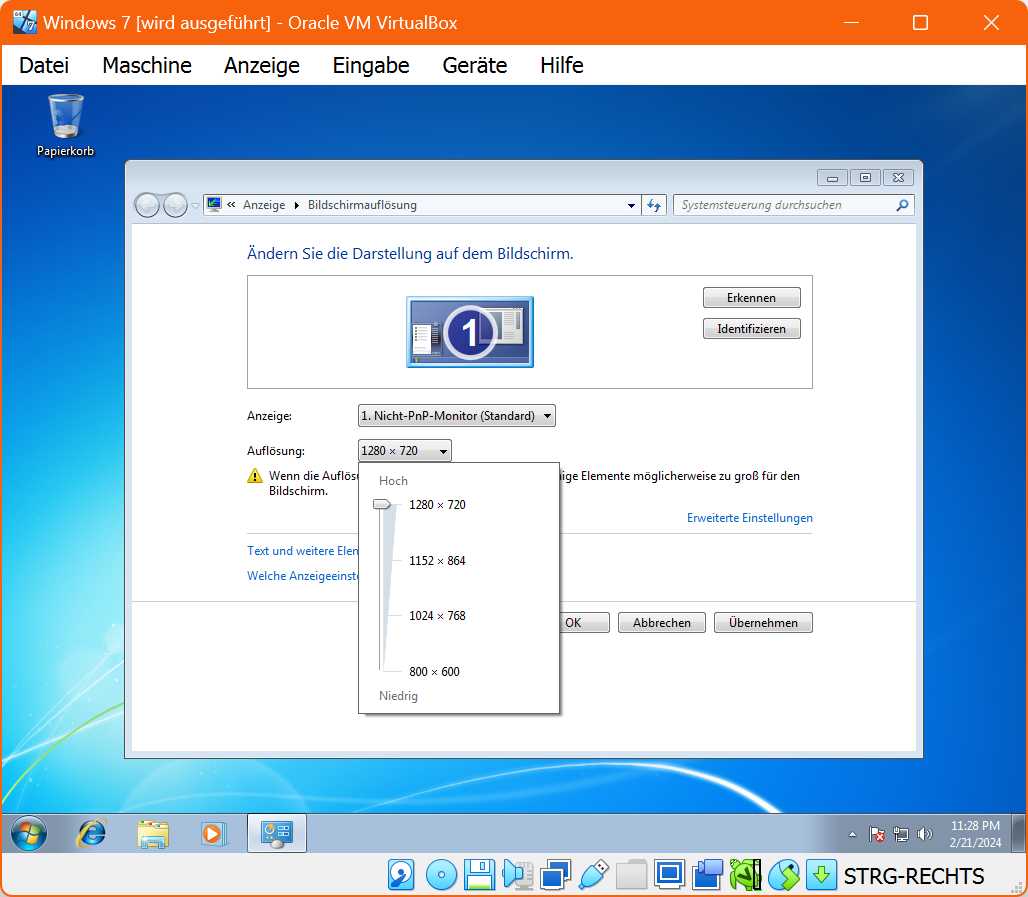Click the mouse integration status icon
This screenshot has width=1028, height=897.
tap(783, 875)
